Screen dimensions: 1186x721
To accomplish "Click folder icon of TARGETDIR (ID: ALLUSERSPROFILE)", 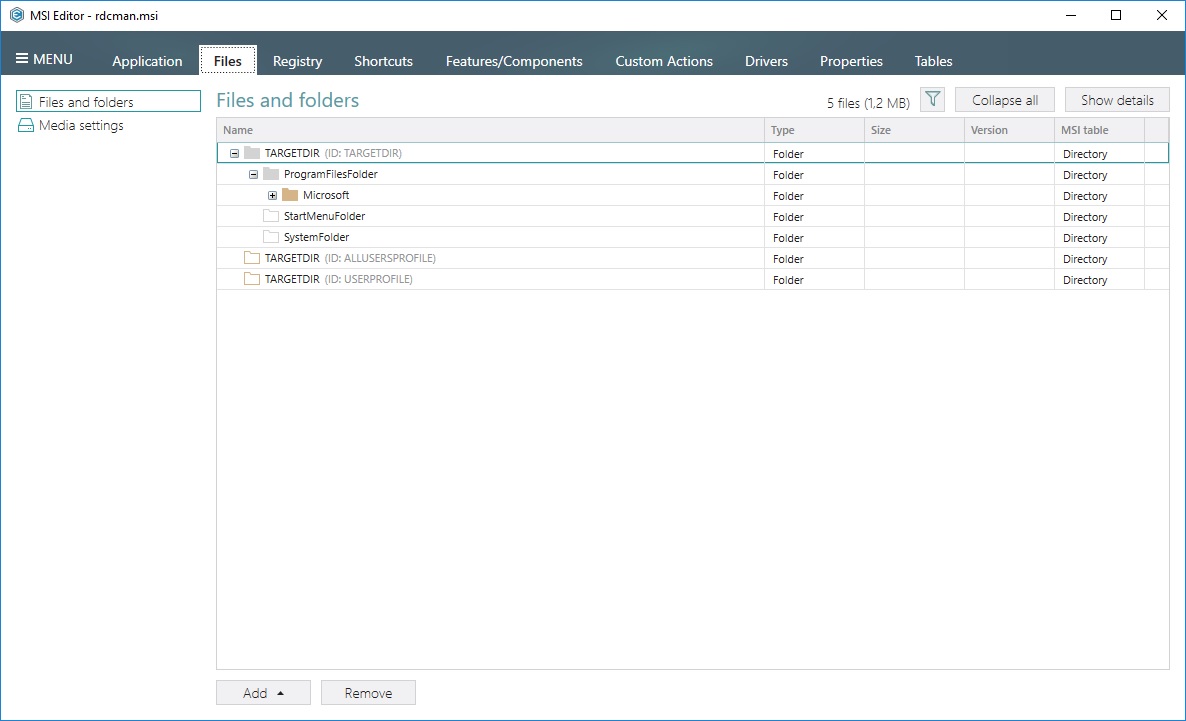I will point(252,258).
